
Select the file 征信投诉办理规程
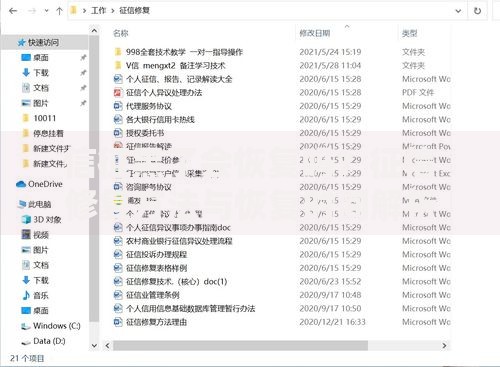[156, 254]
